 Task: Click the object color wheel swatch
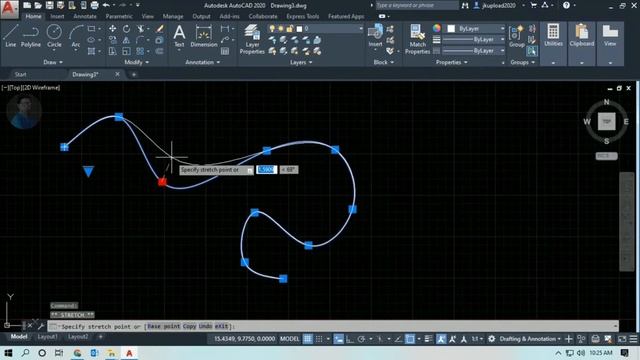pos(437,28)
